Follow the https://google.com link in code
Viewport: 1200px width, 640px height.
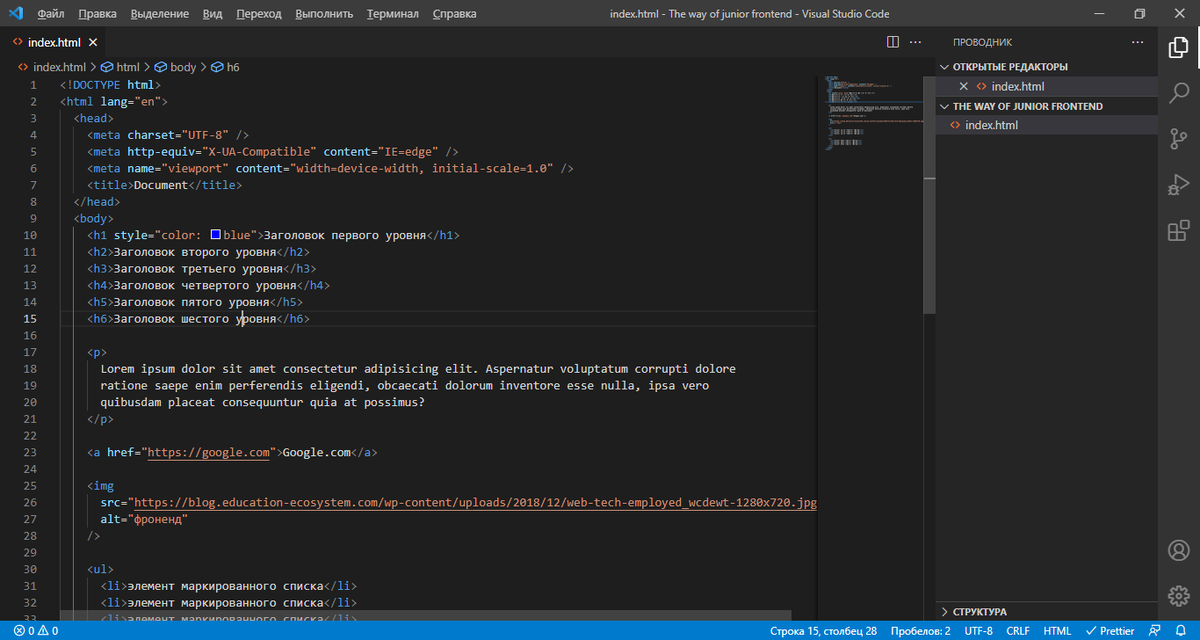pos(209,452)
